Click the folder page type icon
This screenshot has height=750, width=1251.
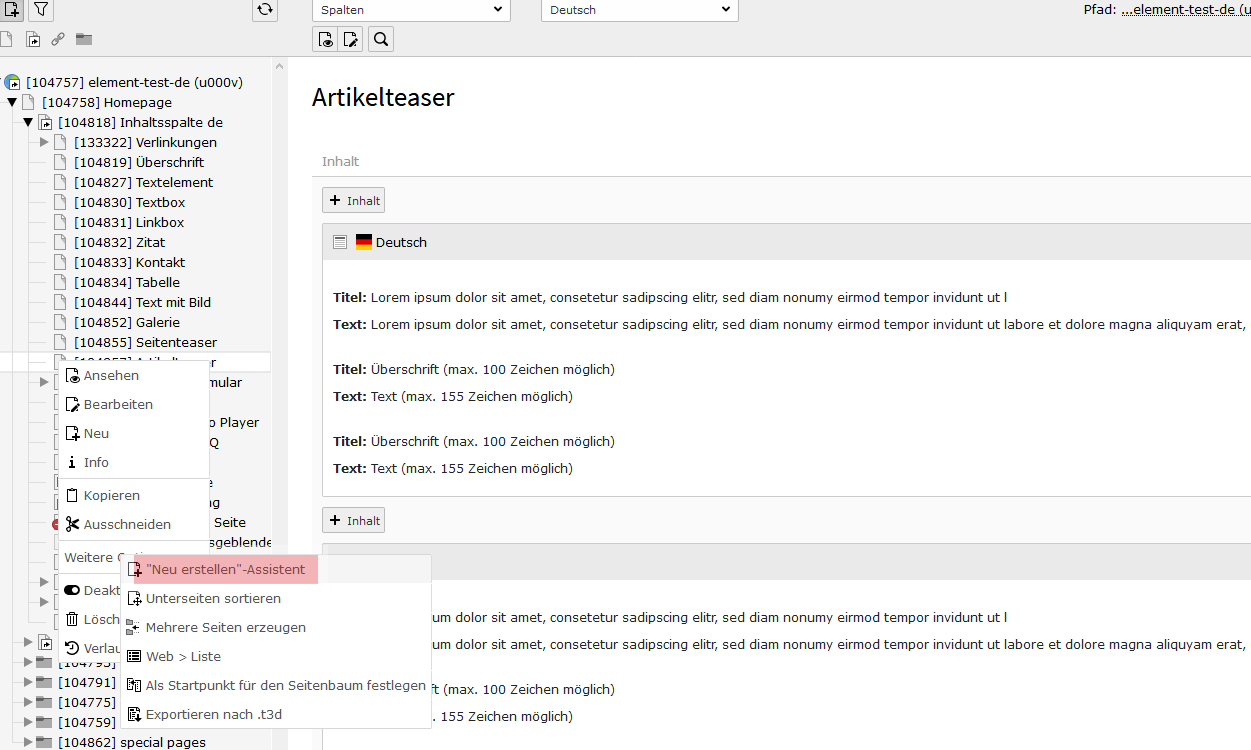(x=84, y=40)
